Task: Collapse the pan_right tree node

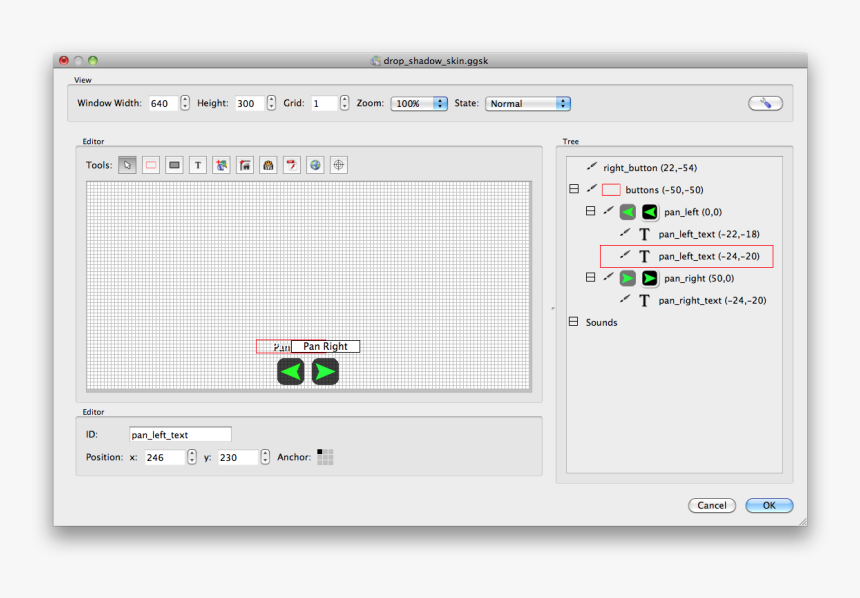Action: coord(590,277)
